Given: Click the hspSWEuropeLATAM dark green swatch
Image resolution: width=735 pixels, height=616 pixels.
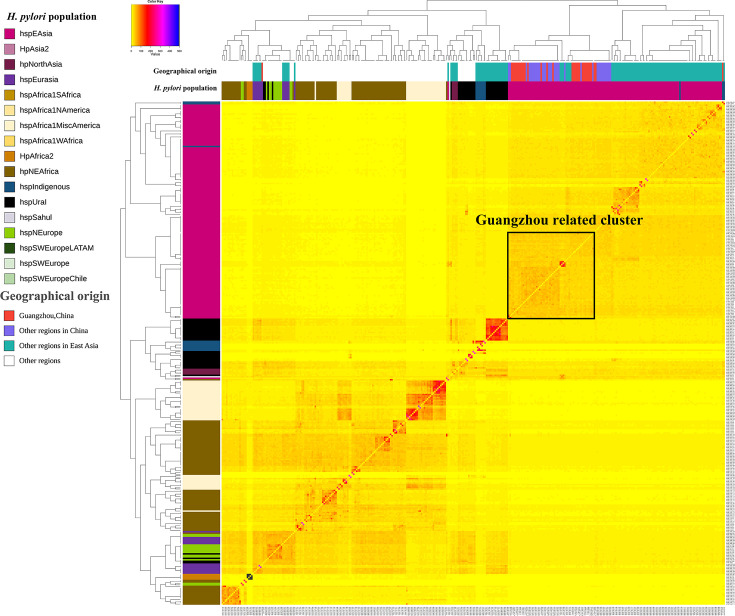Looking at the screenshot, I should [9, 248].
